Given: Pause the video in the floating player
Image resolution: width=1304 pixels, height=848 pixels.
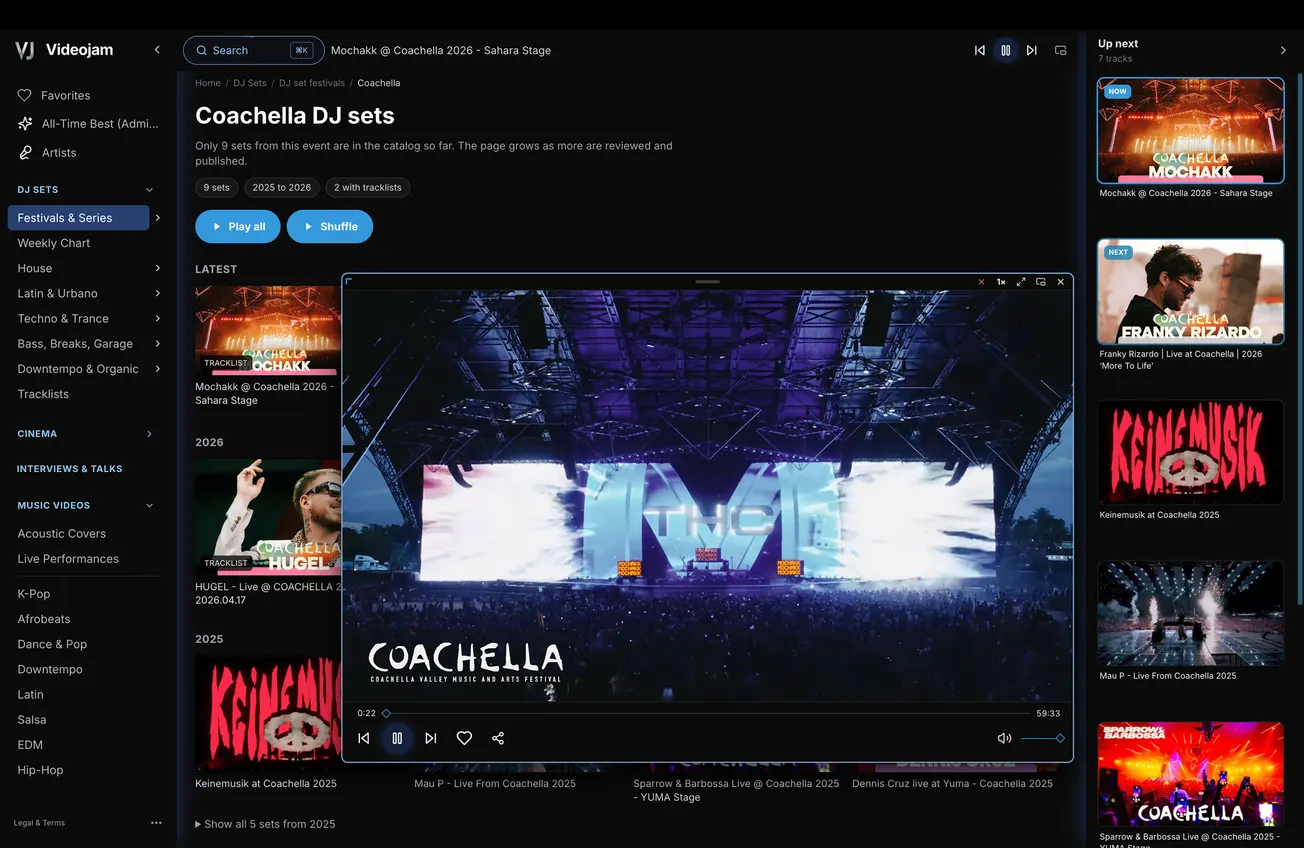Looking at the screenshot, I should pyautogui.click(x=397, y=738).
